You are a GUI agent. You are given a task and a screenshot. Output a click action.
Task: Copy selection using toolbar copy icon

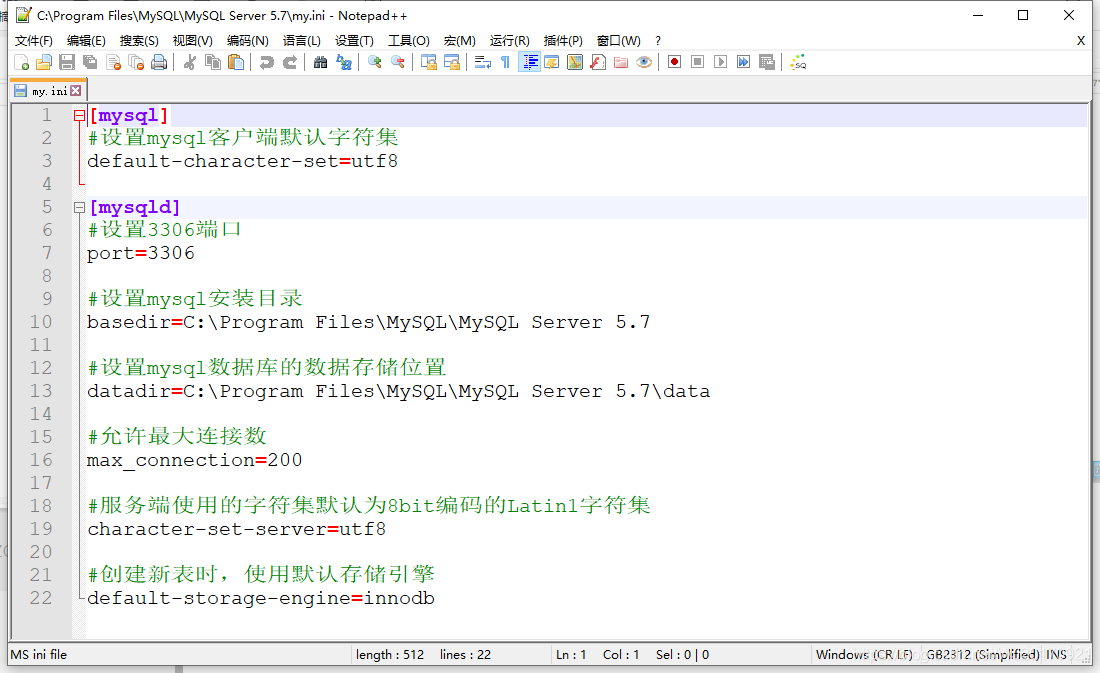[213, 62]
